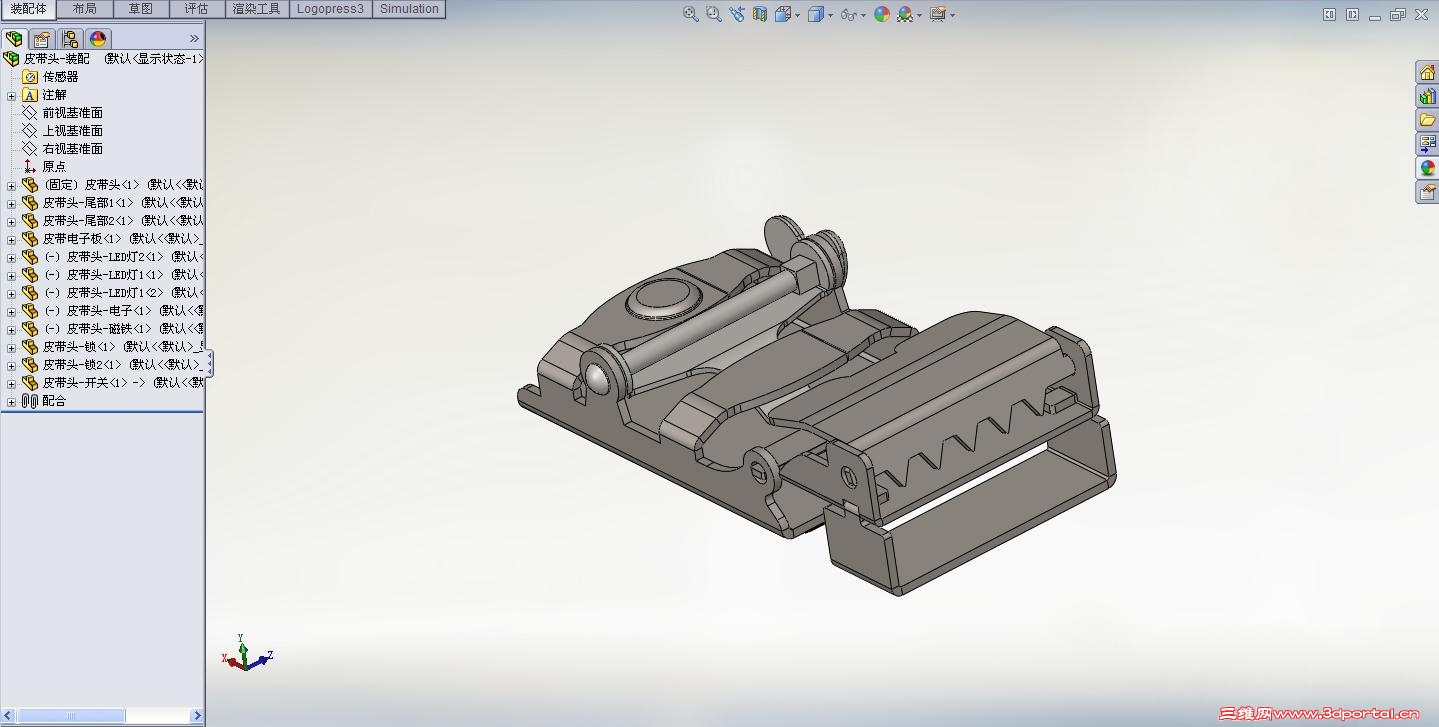Expand the manager pane tabs with chevron
The height and width of the screenshot is (727, 1439).
point(194,39)
